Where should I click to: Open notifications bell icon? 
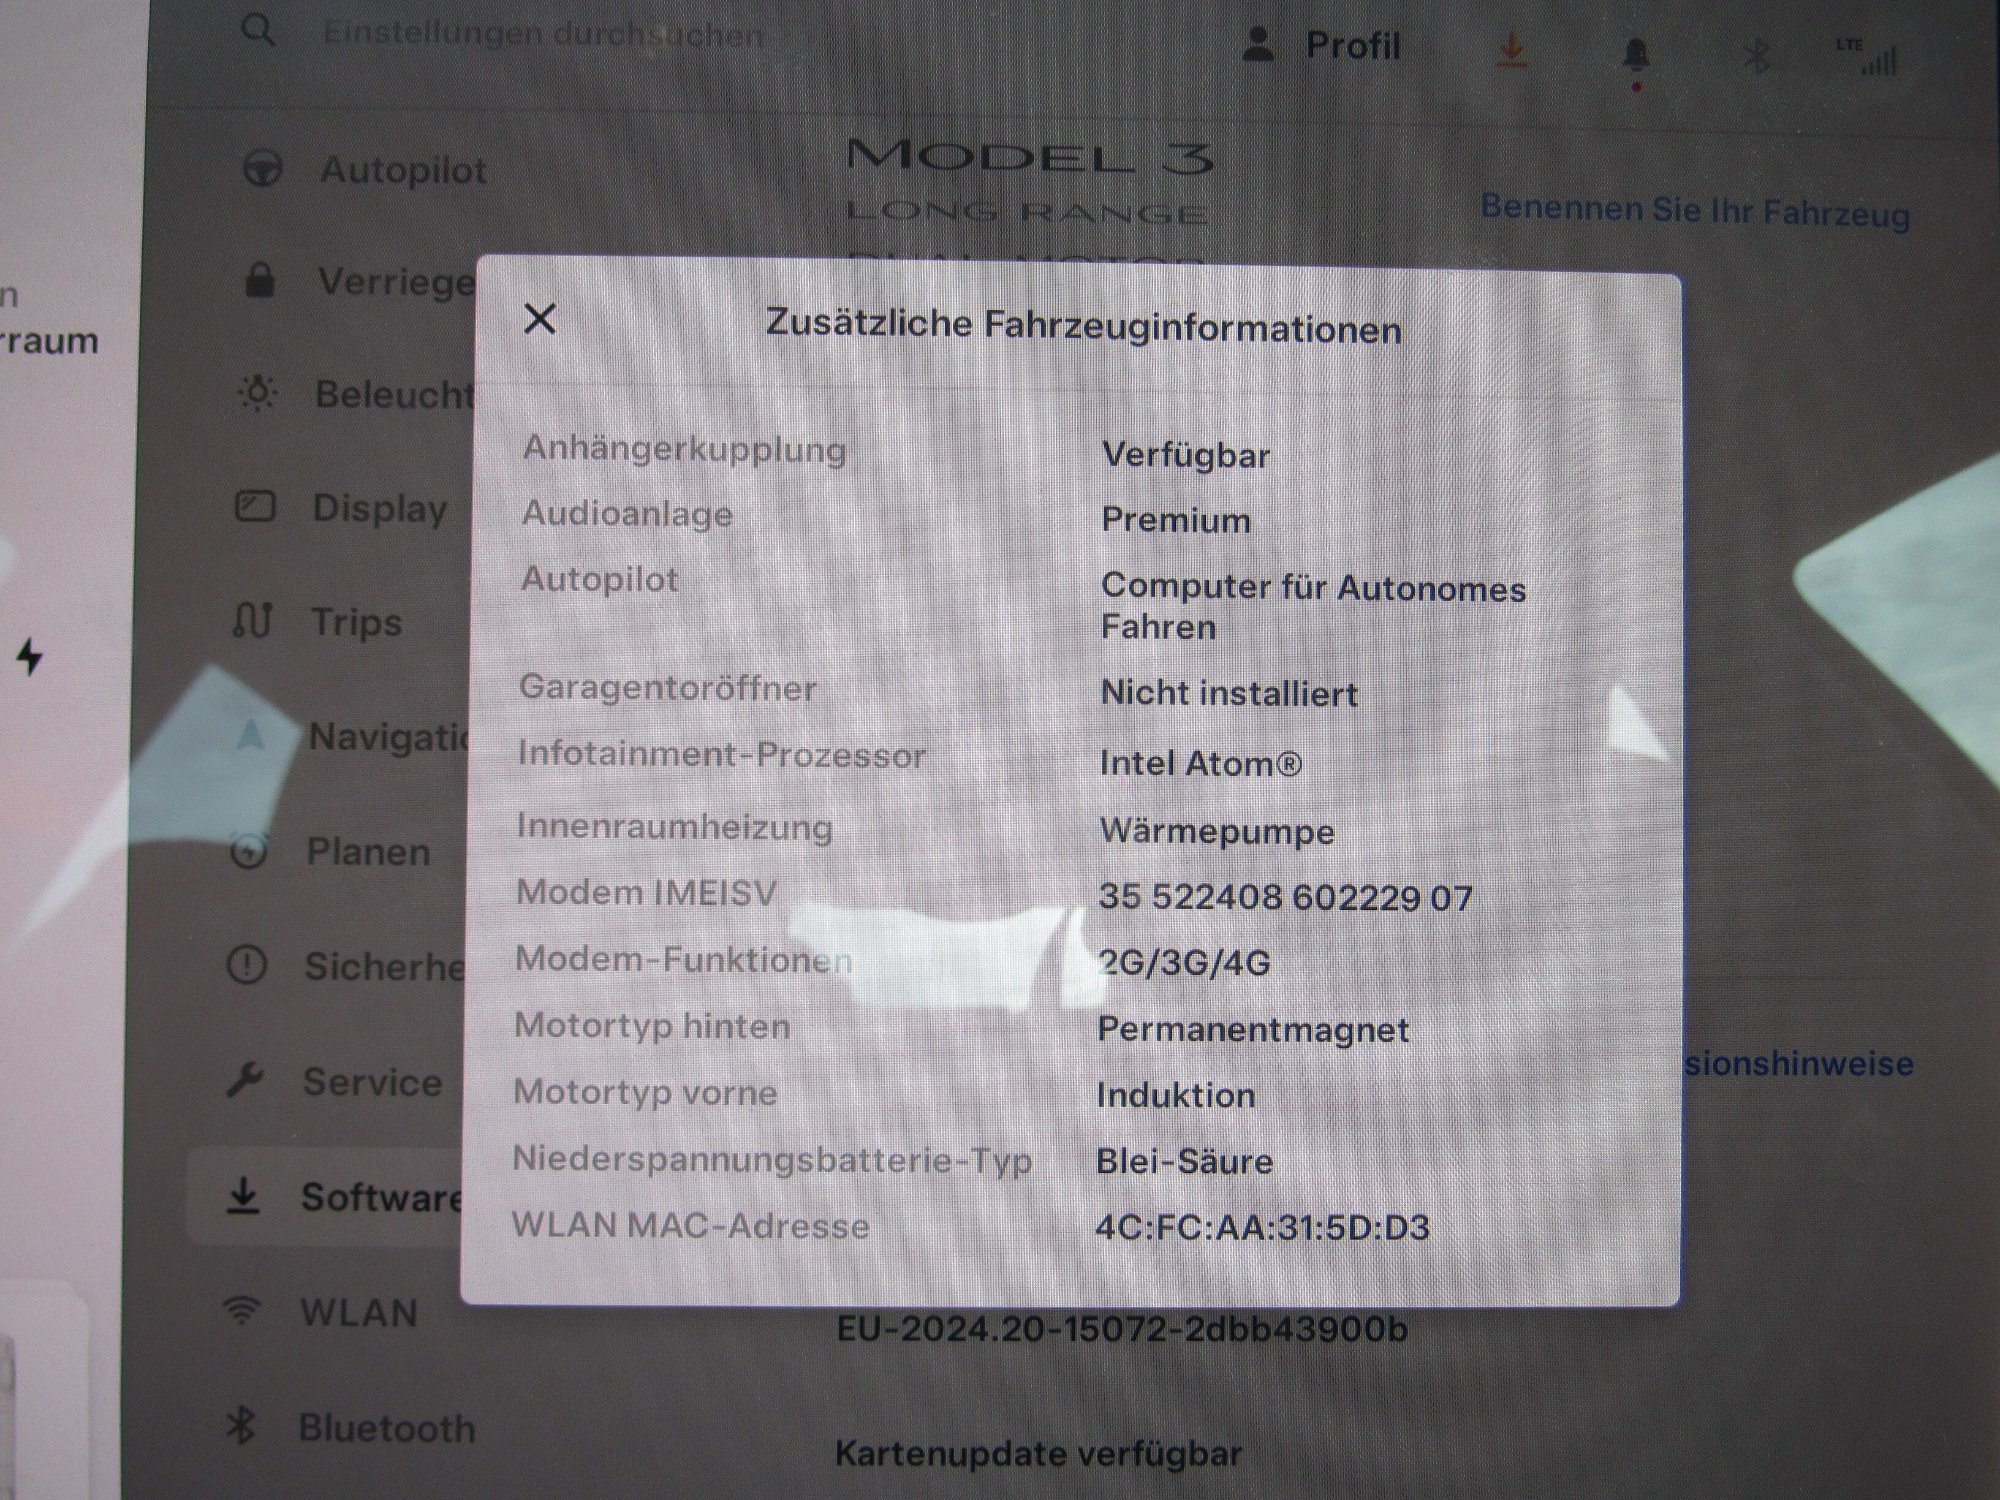[1635, 55]
